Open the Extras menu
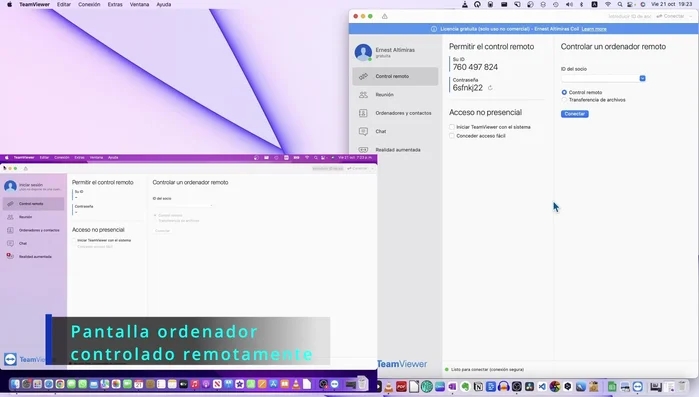This screenshot has height=397, width=699. coord(115,4)
